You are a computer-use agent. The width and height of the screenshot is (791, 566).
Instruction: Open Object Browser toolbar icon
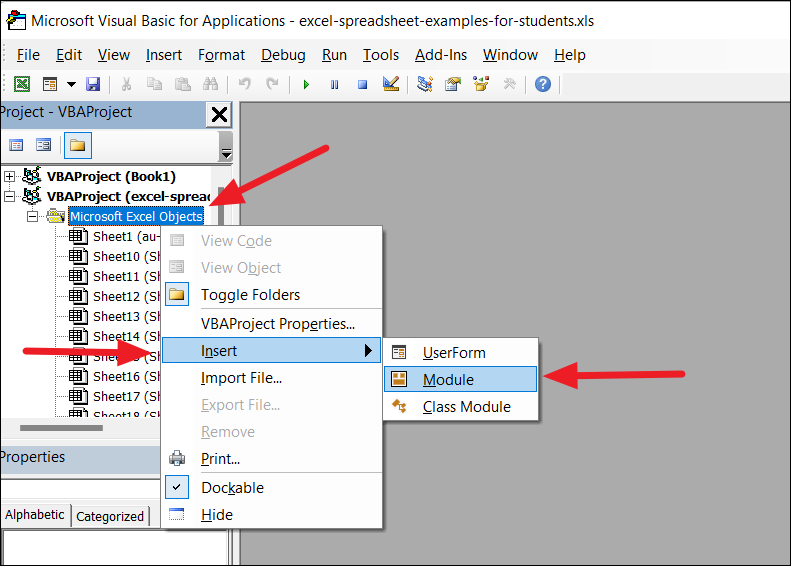(x=481, y=84)
